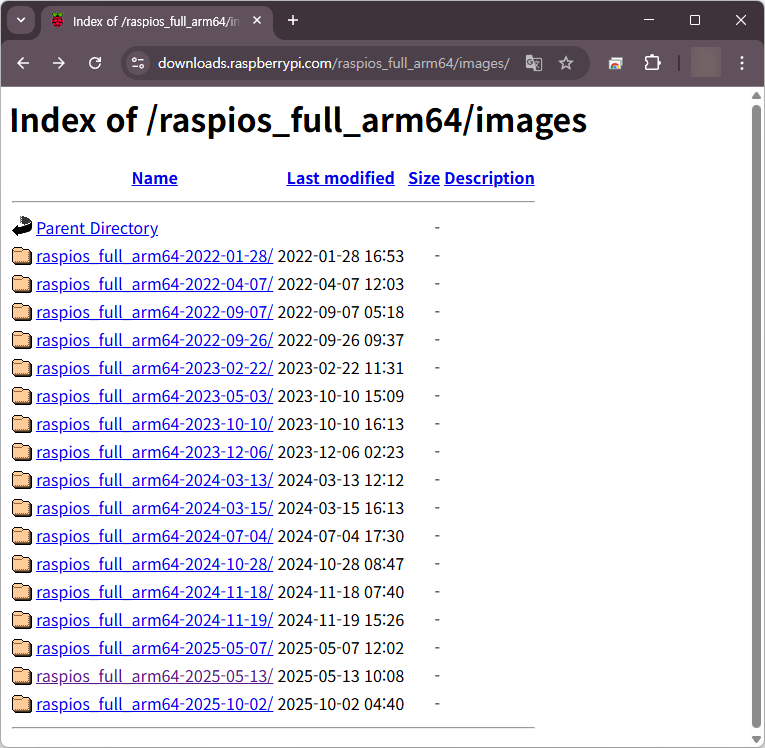Open folder raspios_full_arm64-2022-04-07

click(x=155, y=284)
